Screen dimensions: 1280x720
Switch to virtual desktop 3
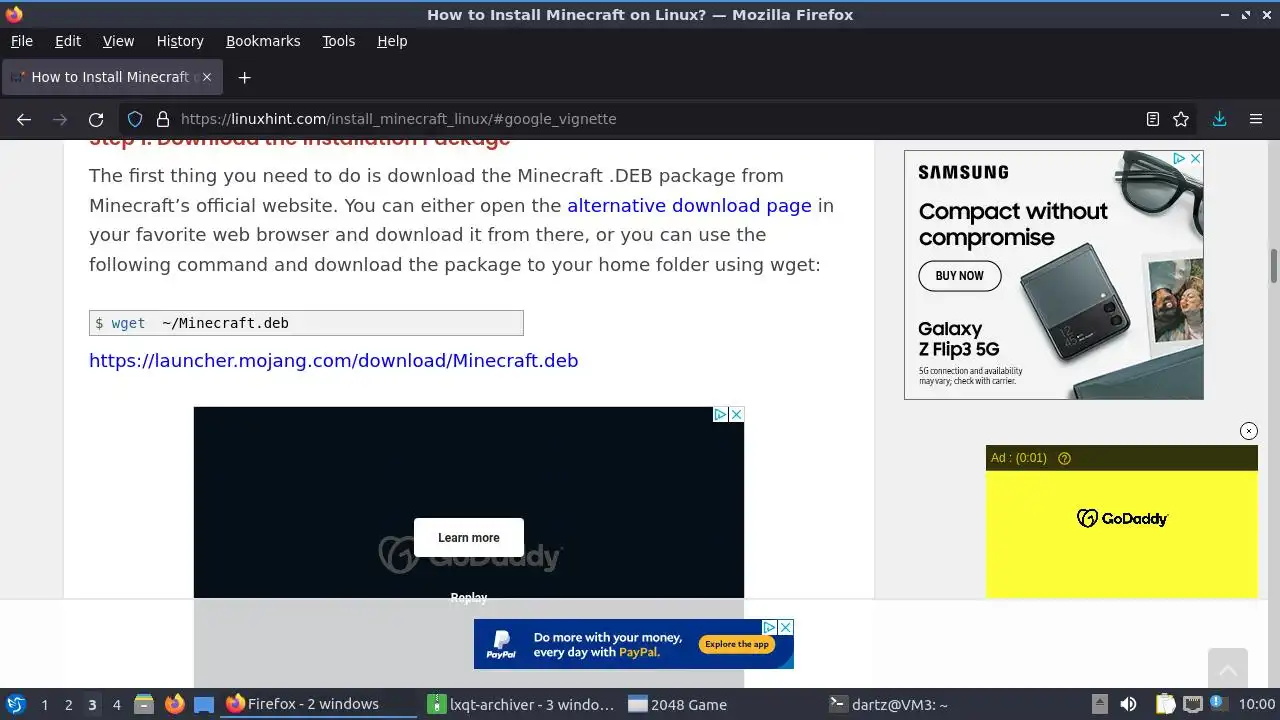(x=92, y=704)
